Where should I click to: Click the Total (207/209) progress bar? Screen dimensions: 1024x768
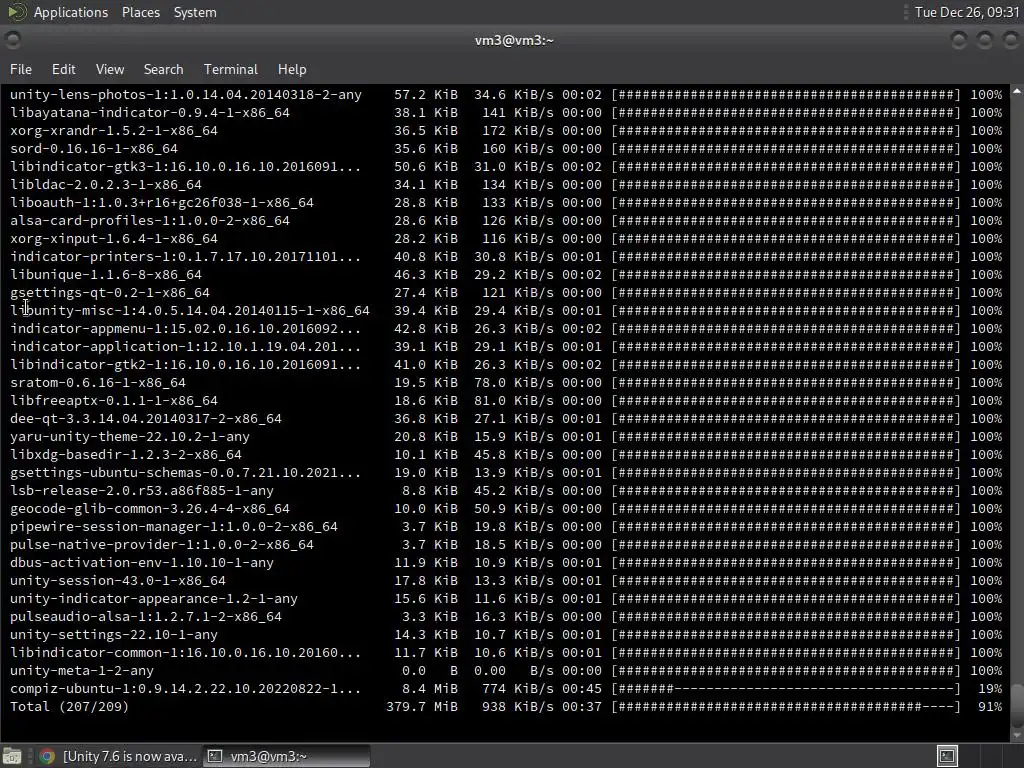[x=786, y=707]
